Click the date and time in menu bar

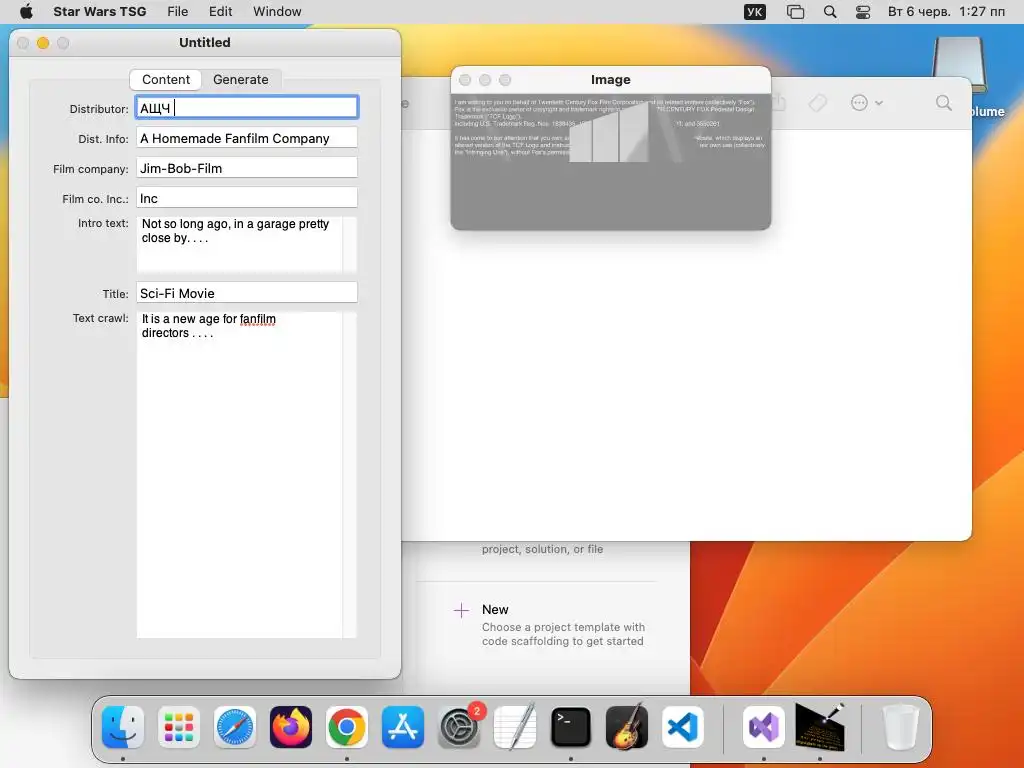[x=946, y=12]
